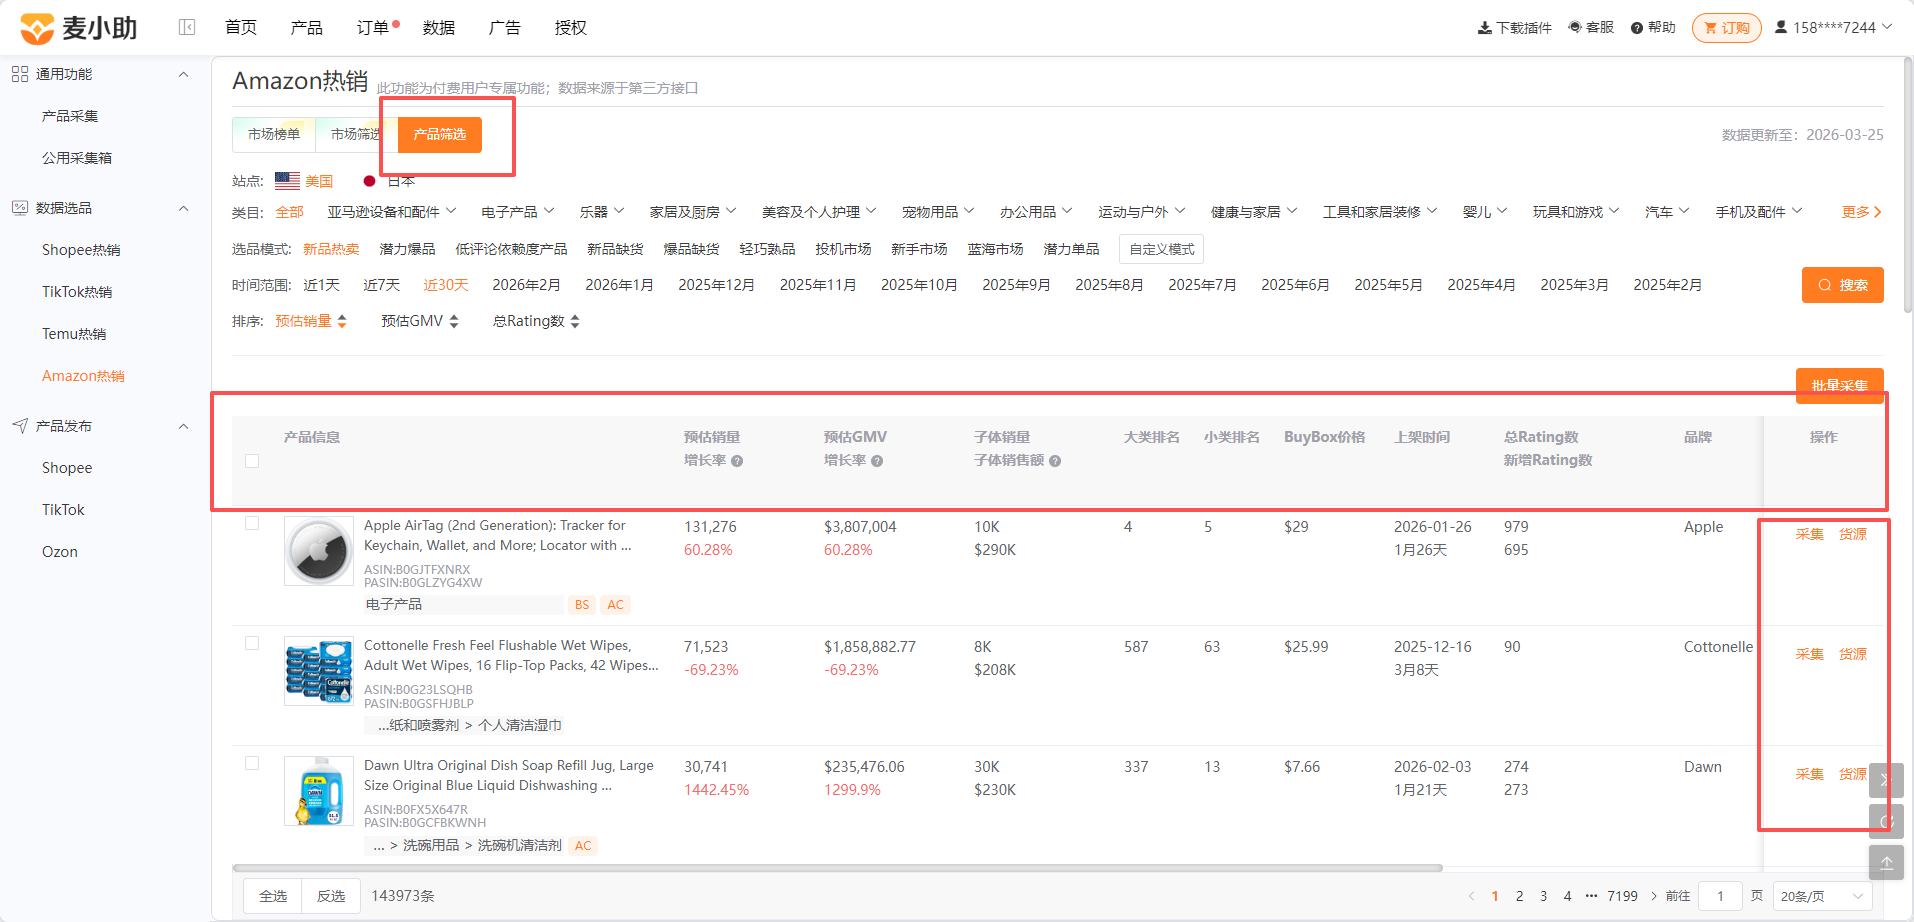Click help icon beside 子体销售额
The height and width of the screenshot is (922, 1914).
1055,461
